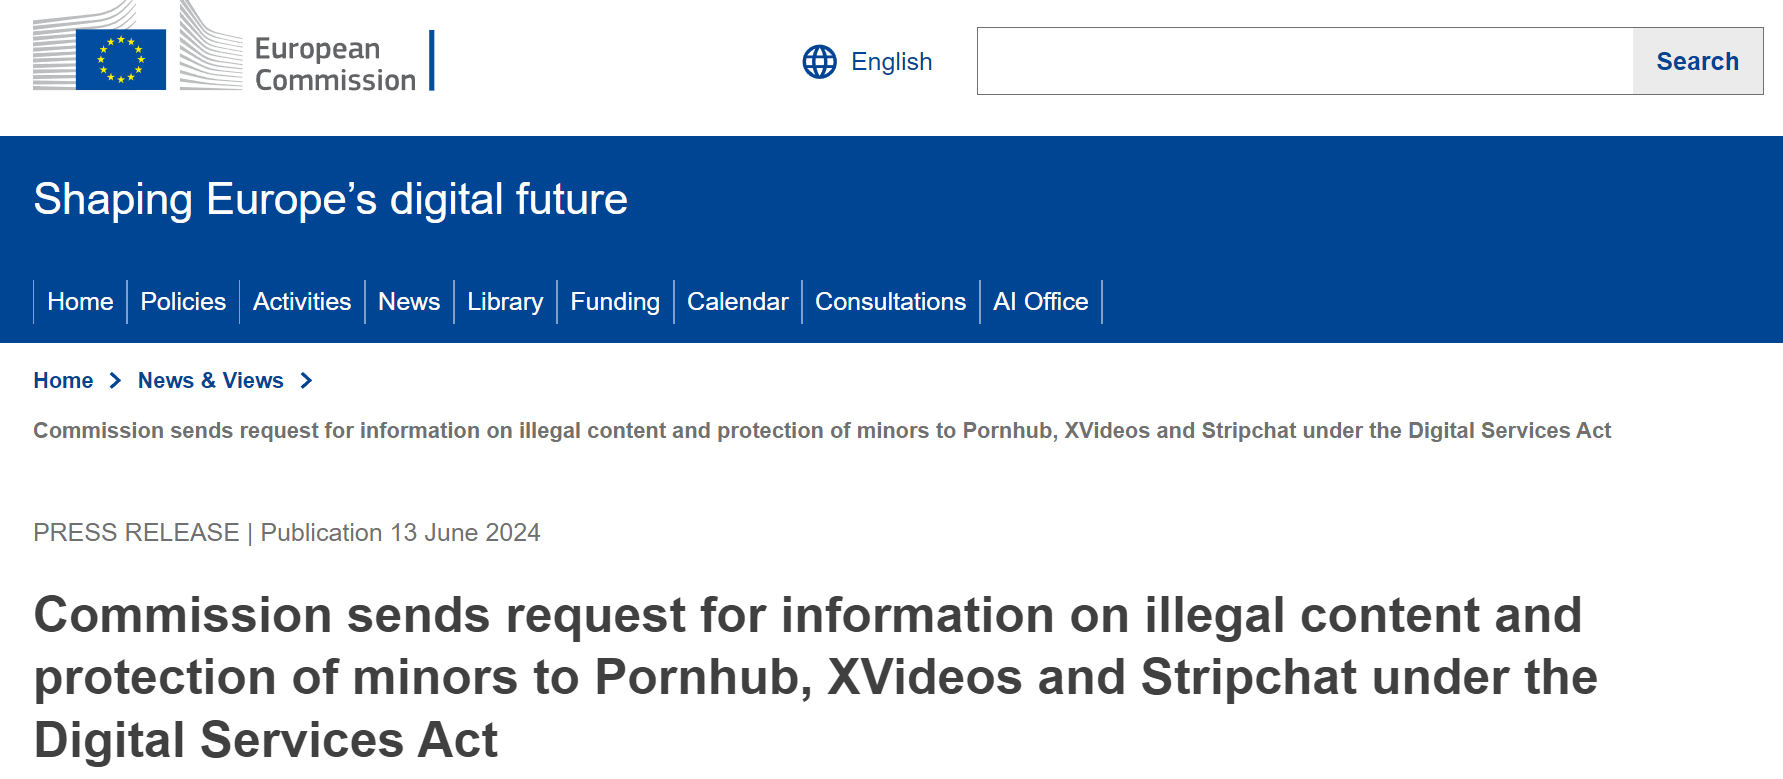Open the Consultations menu item
The image size is (1783, 779).
[890, 302]
